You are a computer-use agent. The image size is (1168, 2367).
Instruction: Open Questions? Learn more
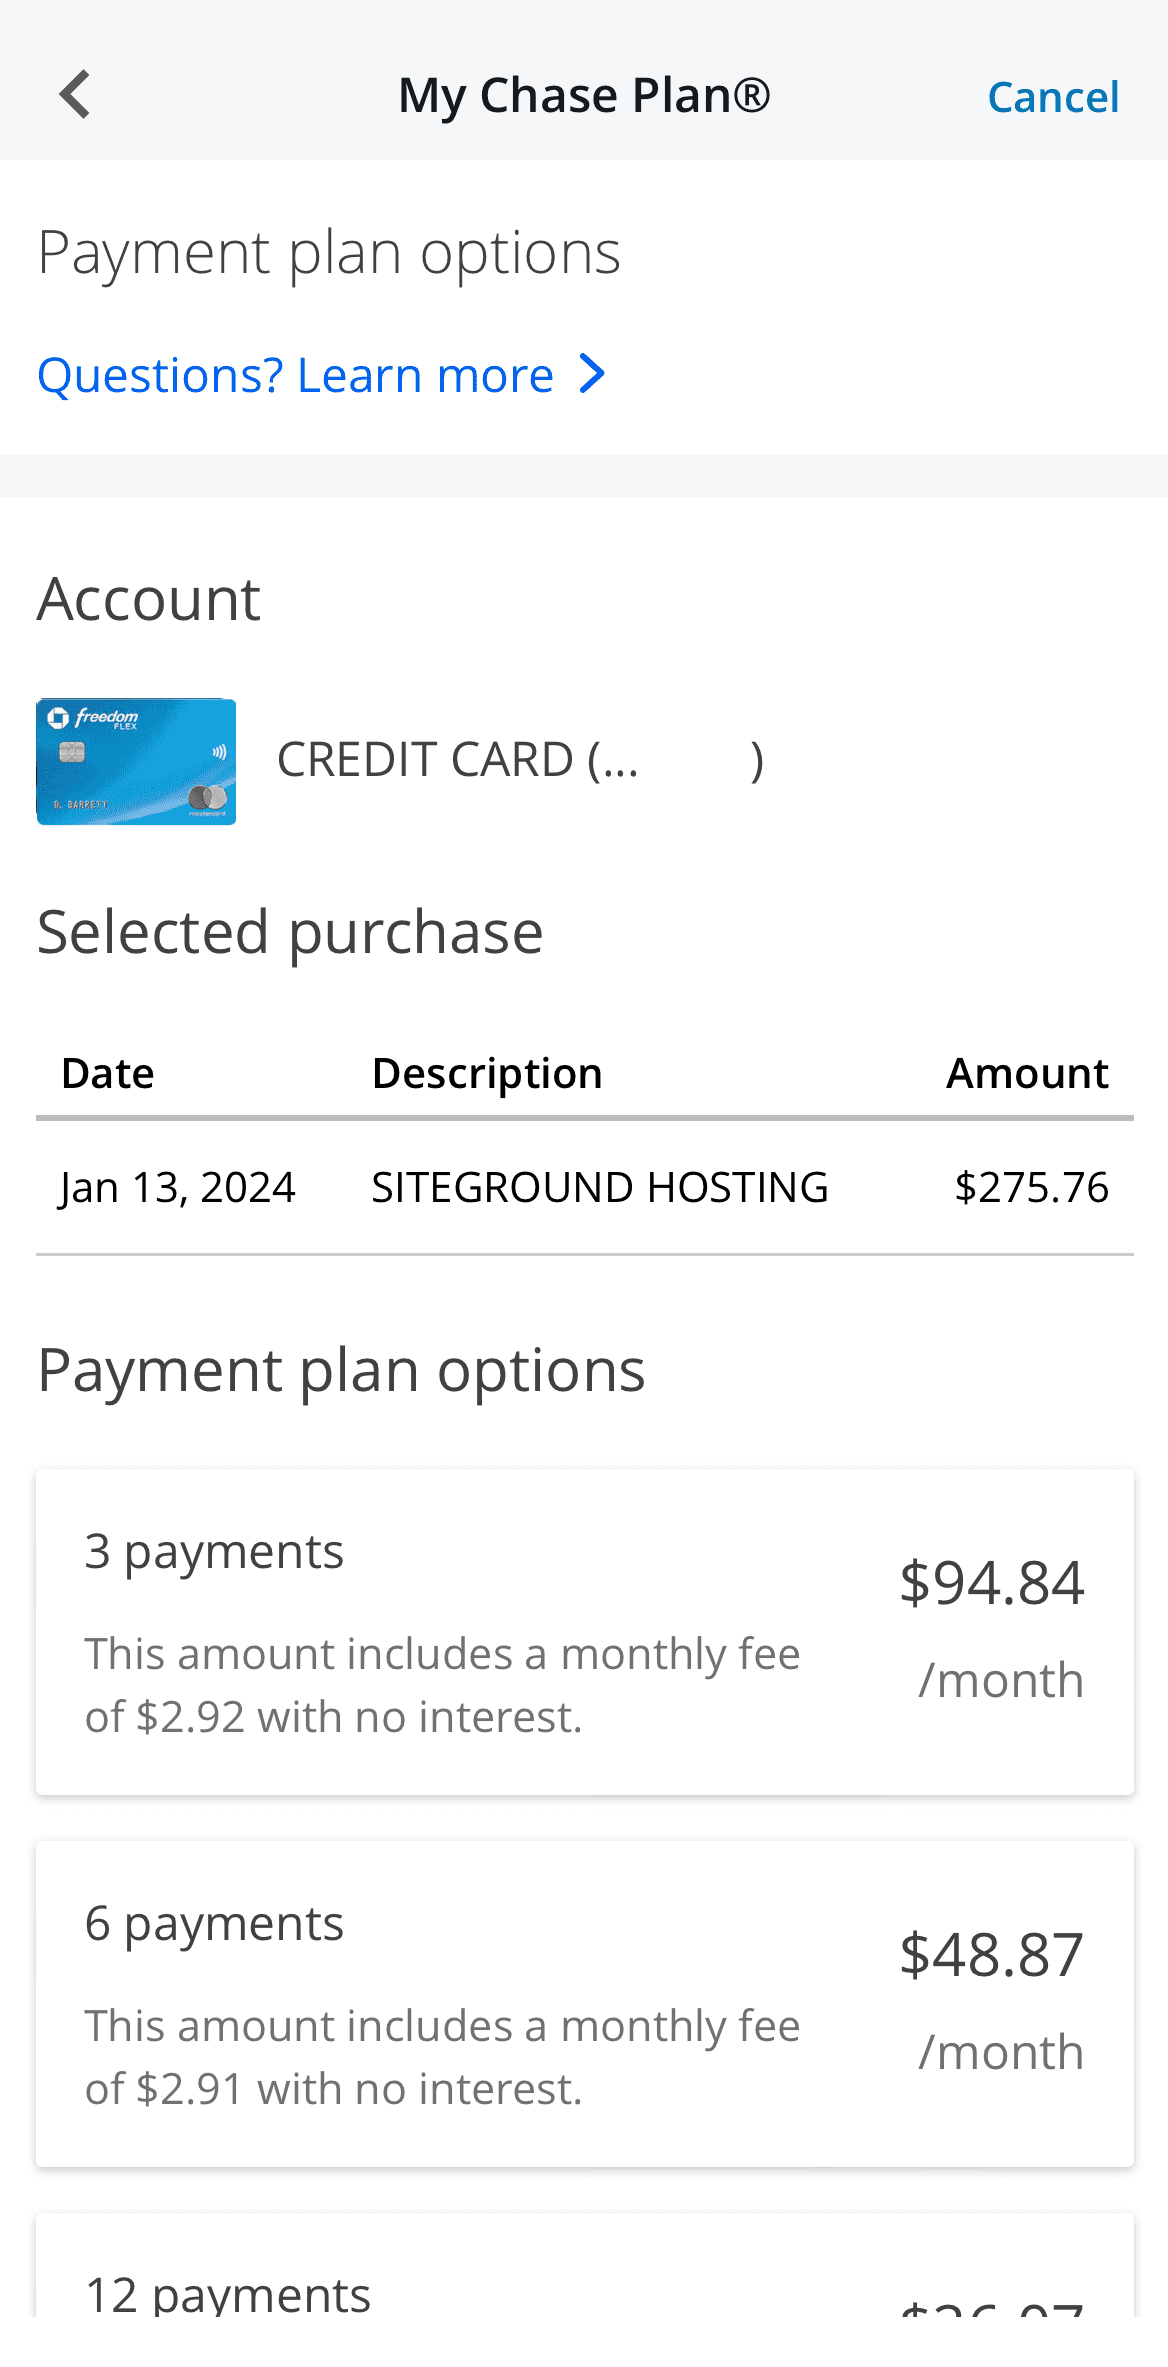point(295,375)
